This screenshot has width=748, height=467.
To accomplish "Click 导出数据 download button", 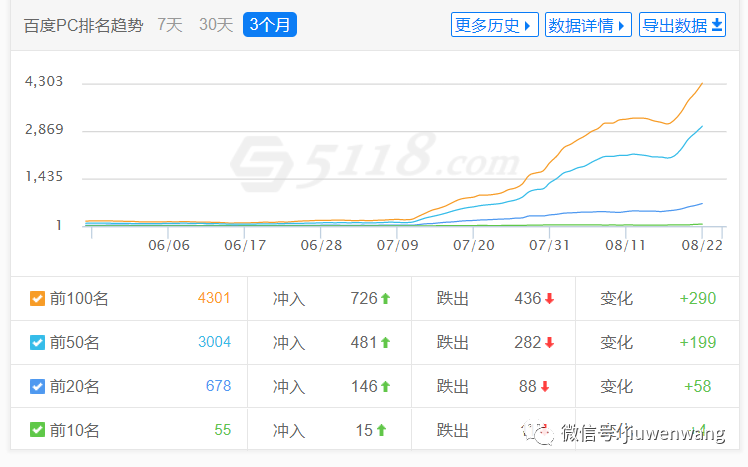I will point(683,25).
